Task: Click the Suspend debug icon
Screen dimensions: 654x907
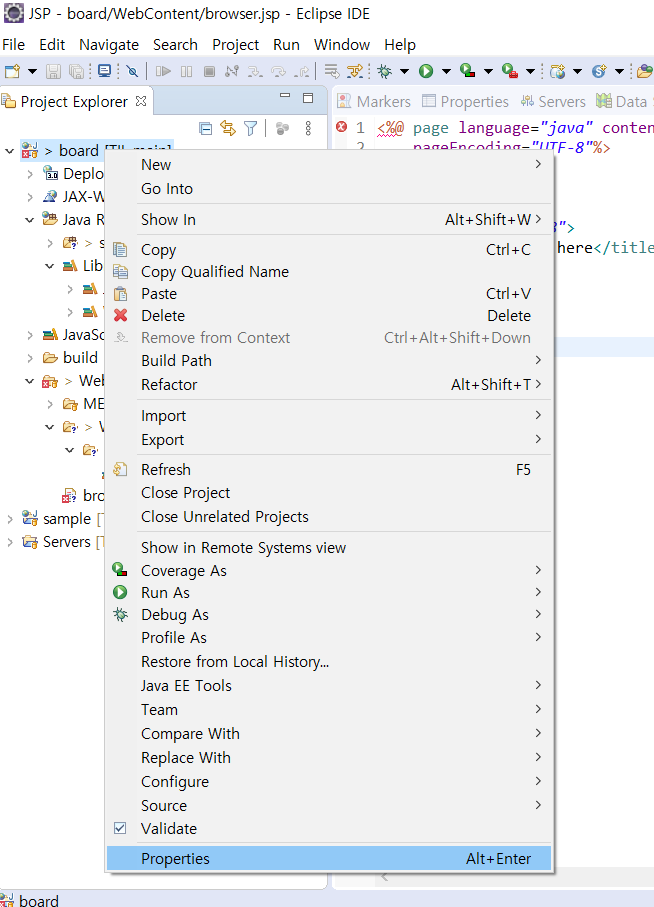Action: (186, 71)
